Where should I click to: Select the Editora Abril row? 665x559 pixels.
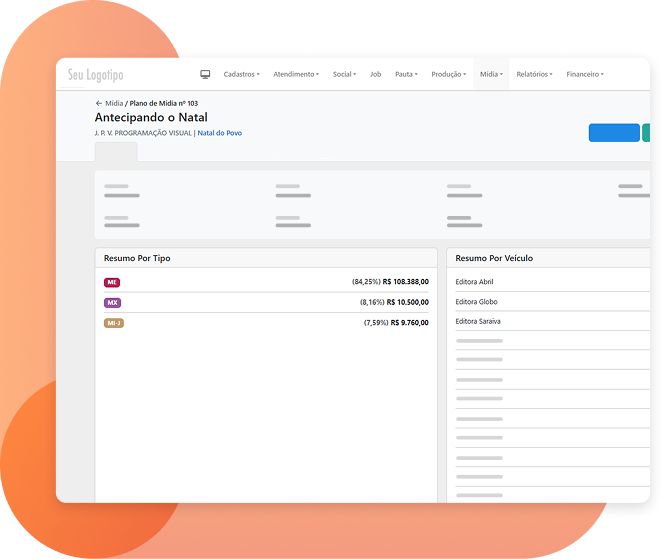click(x=474, y=282)
